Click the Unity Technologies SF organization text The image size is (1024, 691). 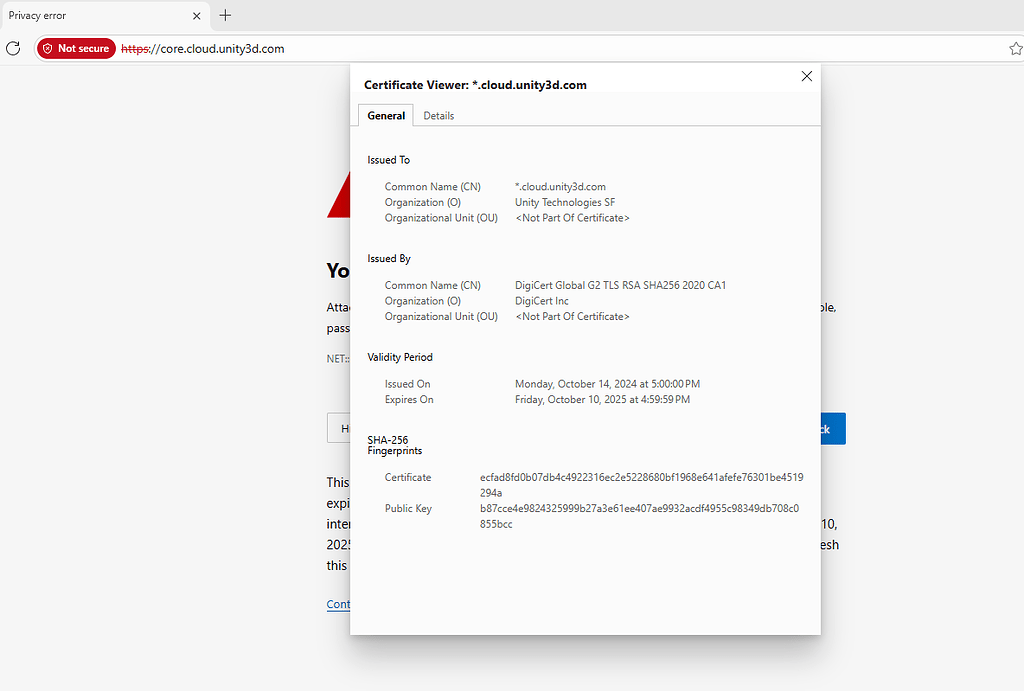click(565, 201)
